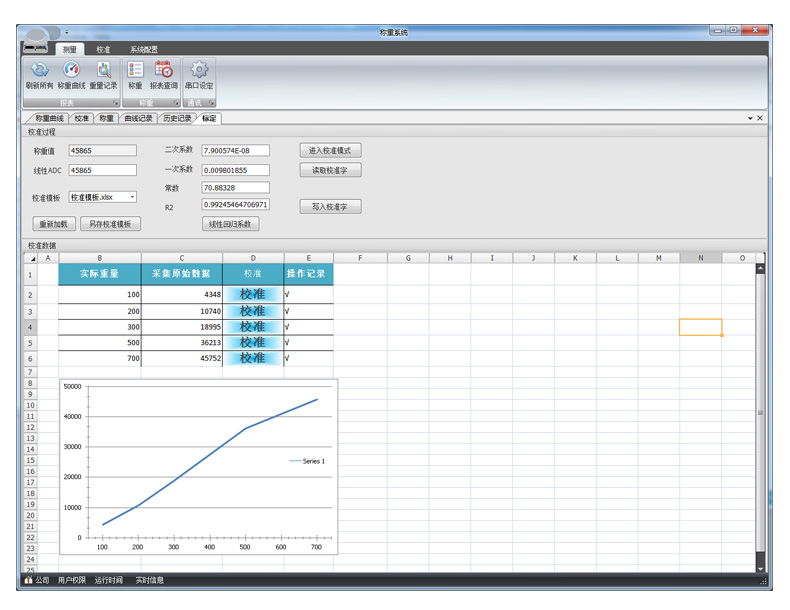790x610 pixels.
Task: Click the check mark in row 2 操作记录
Action: click(288, 295)
